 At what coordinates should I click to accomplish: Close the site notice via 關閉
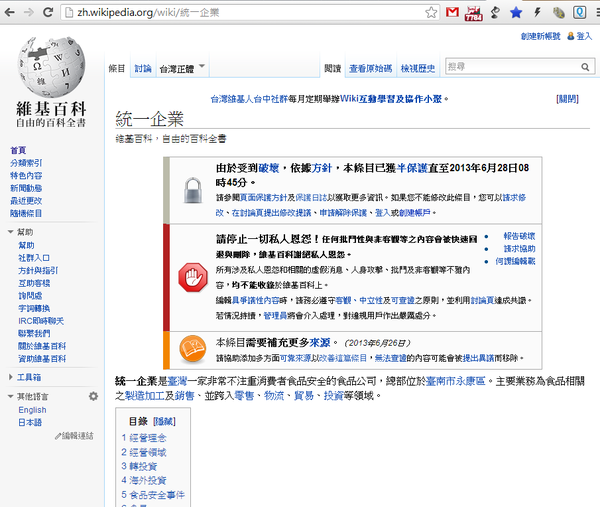point(567,99)
